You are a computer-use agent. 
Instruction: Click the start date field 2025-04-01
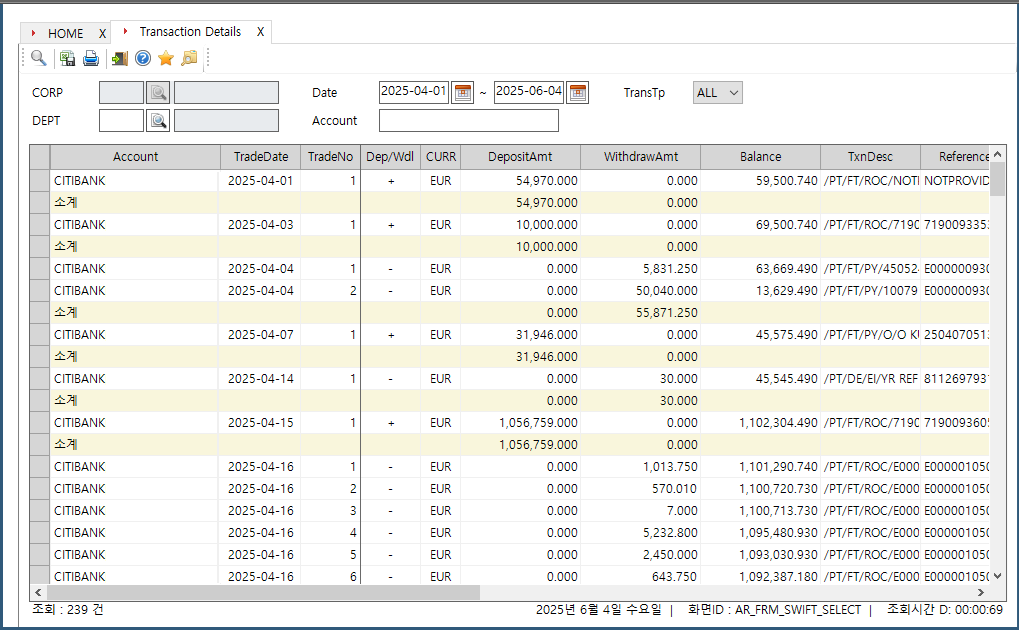(x=414, y=92)
